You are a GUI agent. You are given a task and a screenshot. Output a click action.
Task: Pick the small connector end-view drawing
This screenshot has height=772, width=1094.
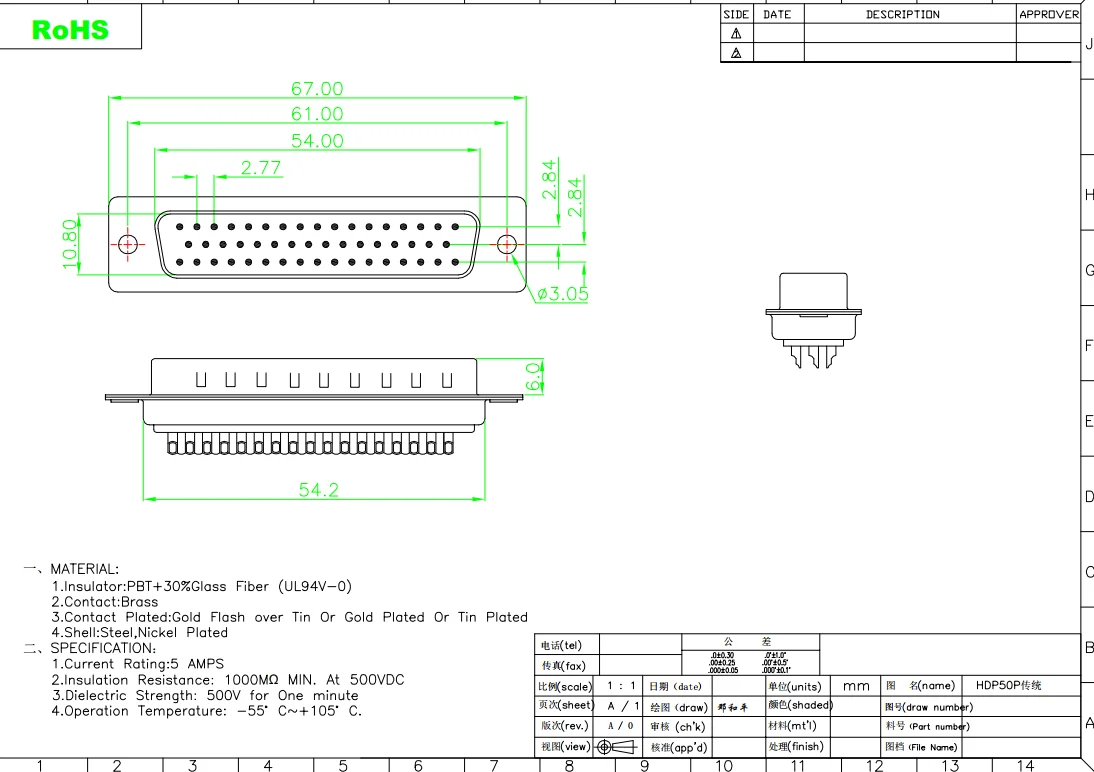[813, 322]
